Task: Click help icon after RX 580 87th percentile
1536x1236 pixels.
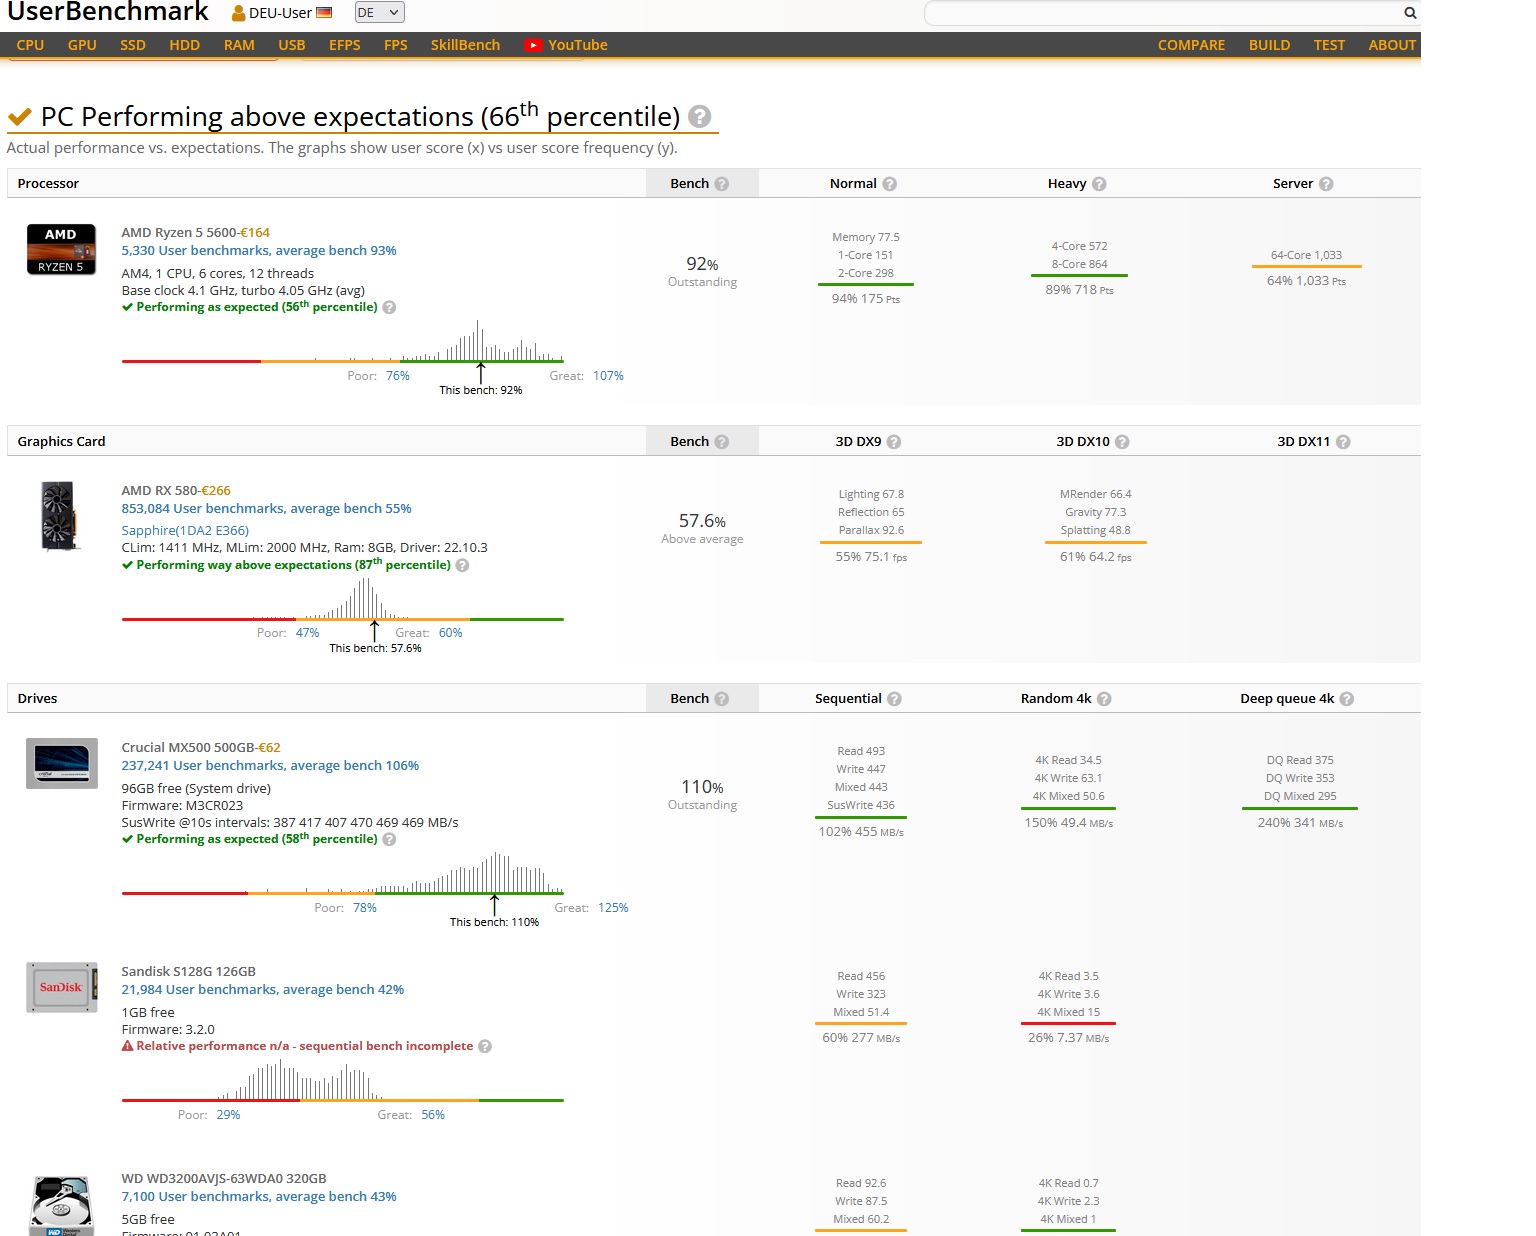Action: 462,566
